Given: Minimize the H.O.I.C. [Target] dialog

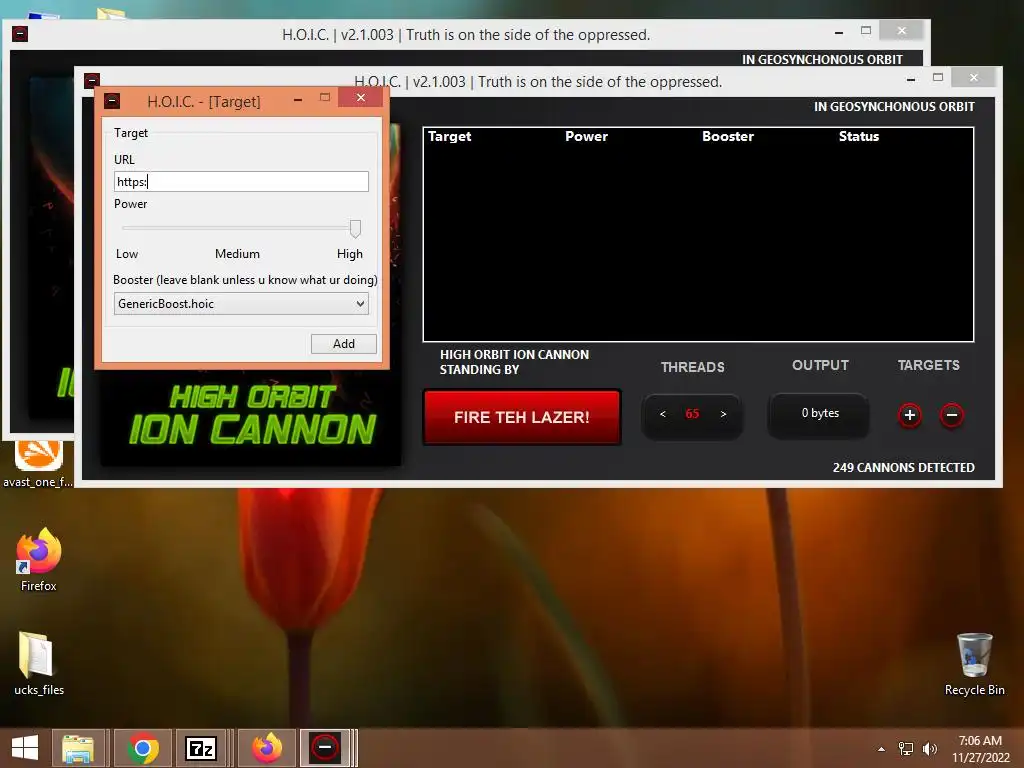Looking at the screenshot, I should click(298, 99).
